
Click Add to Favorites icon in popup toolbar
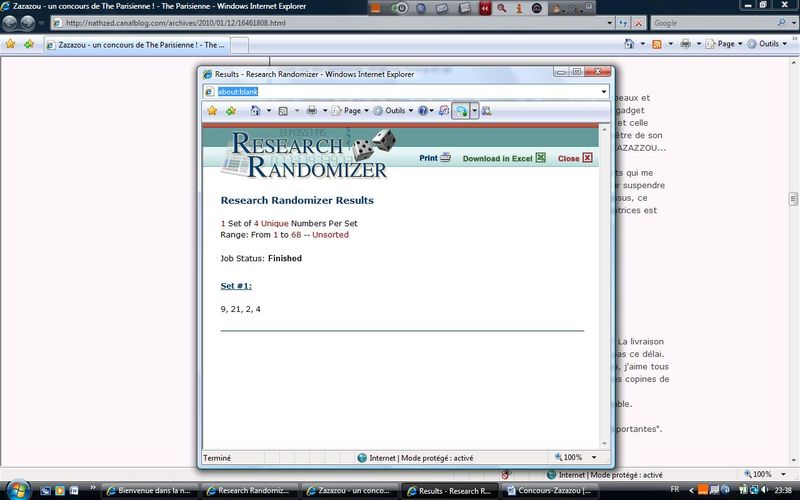pyautogui.click(x=230, y=111)
